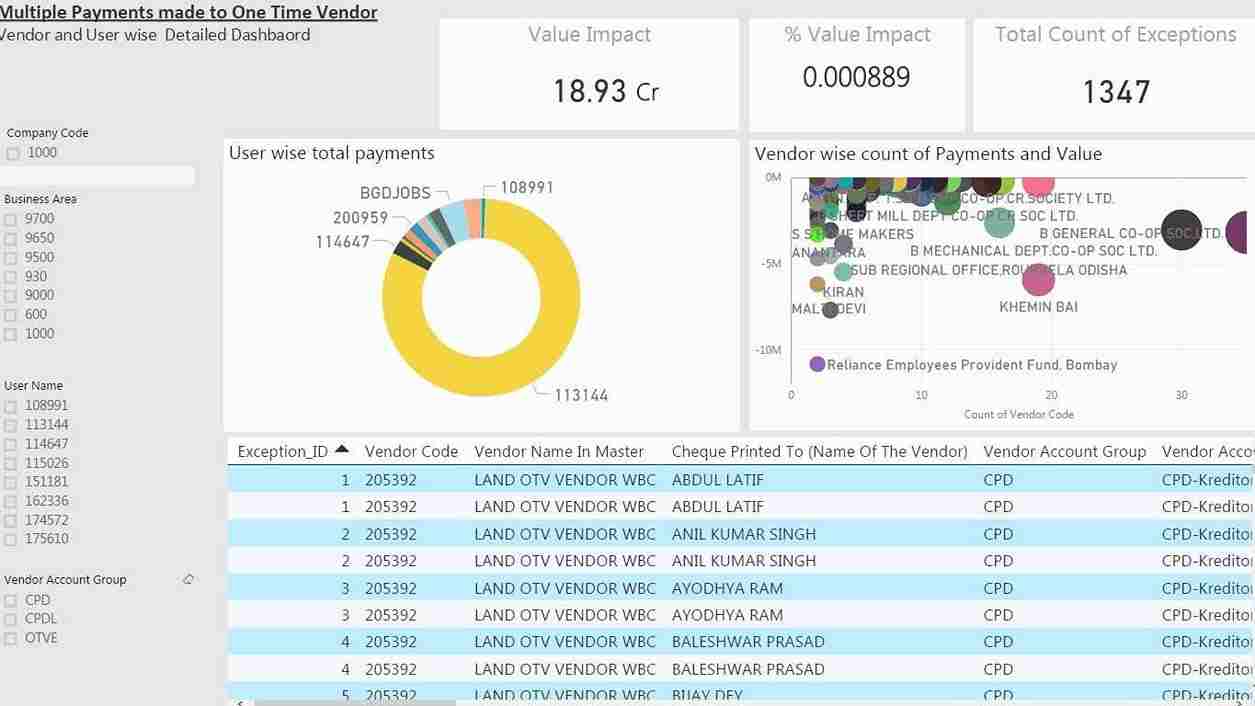Screen dimensions: 1255x706
Task: Select the purple Reliance Employees Provident Fund bubble
Action: (x=817, y=365)
